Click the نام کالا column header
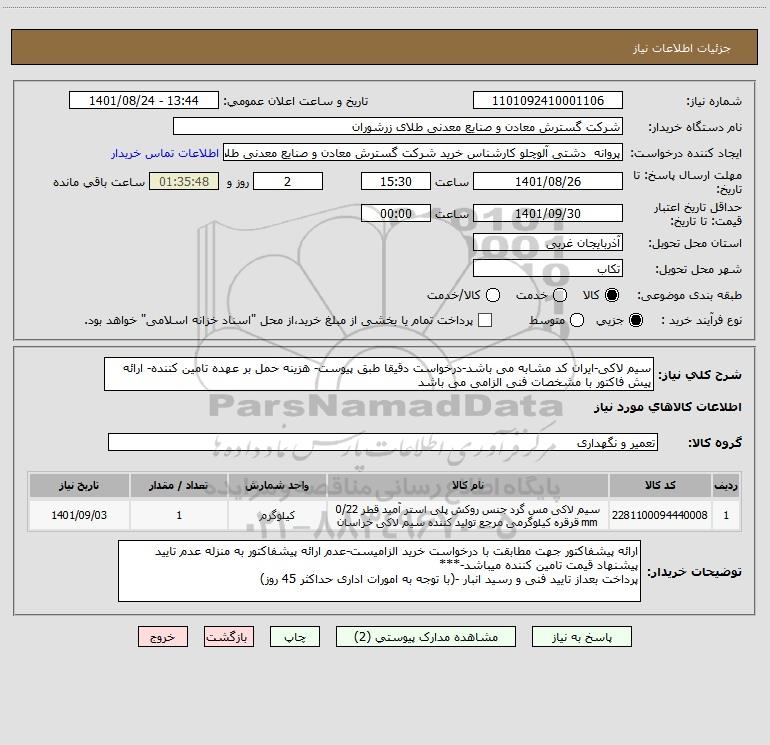The image size is (770, 745). [468, 486]
